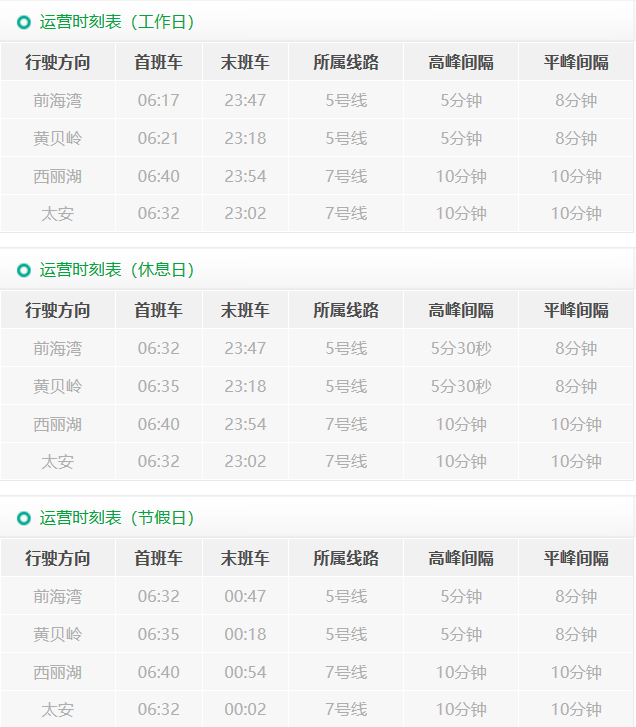Click the 行驶方向 header in the 工作日 table
The height and width of the screenshot is (727, 636).
[x=58, y=62]
